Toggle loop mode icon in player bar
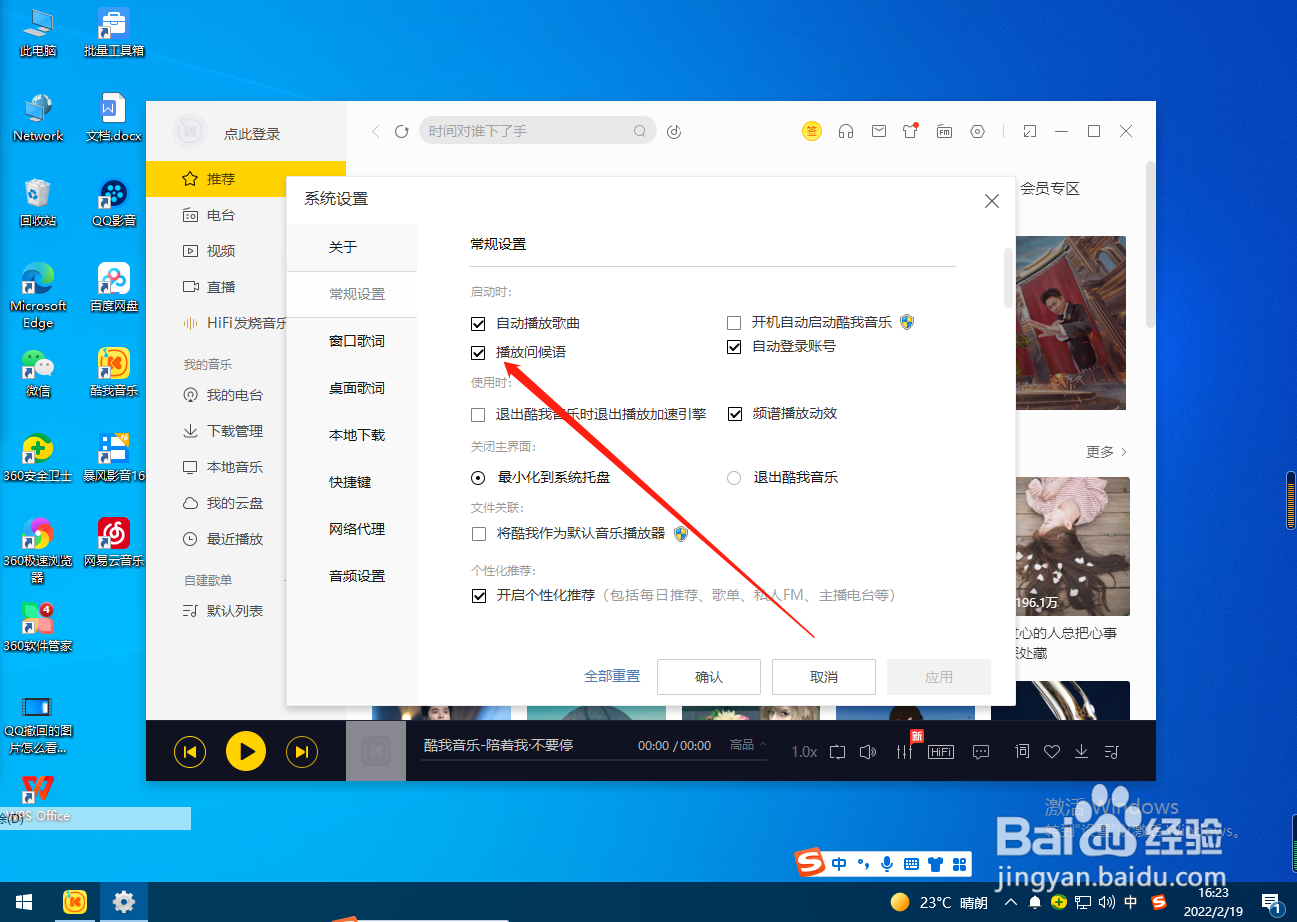 pos(837,751)
